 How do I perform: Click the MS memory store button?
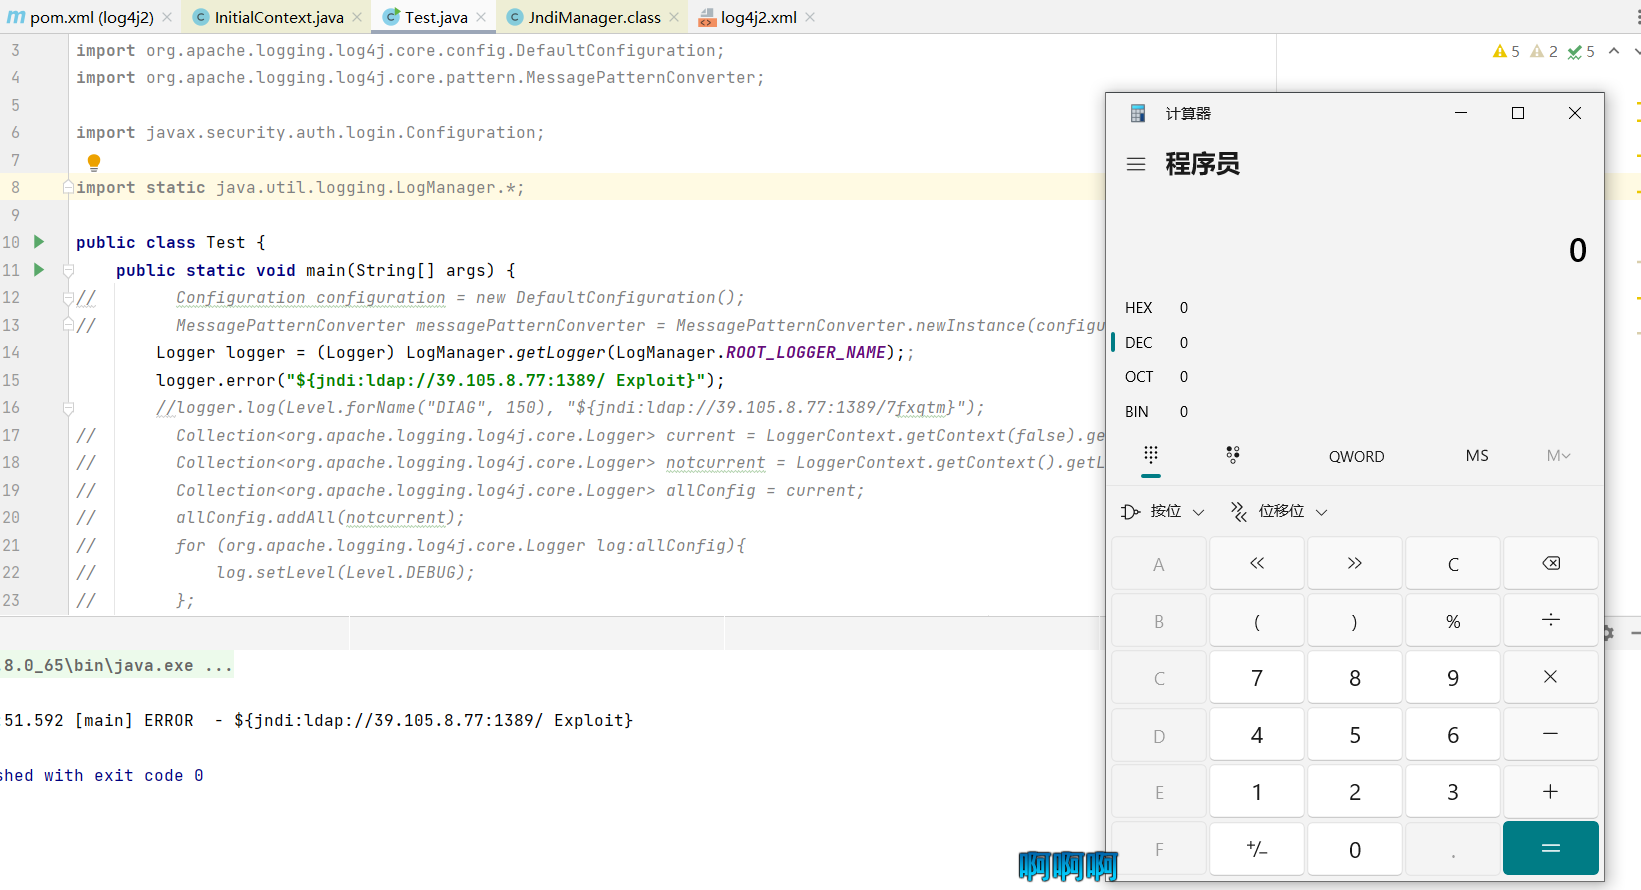[x=1477, y=456]
